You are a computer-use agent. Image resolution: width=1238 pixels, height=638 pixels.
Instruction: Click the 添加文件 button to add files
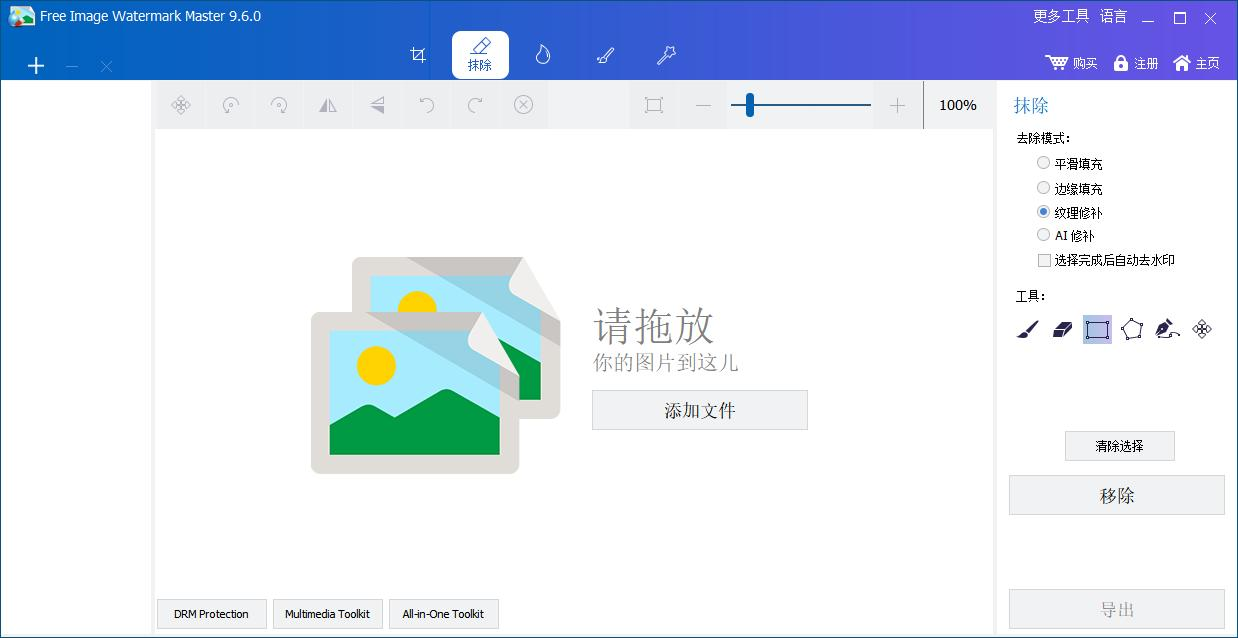pyautogui.click(x=699, y=410)
